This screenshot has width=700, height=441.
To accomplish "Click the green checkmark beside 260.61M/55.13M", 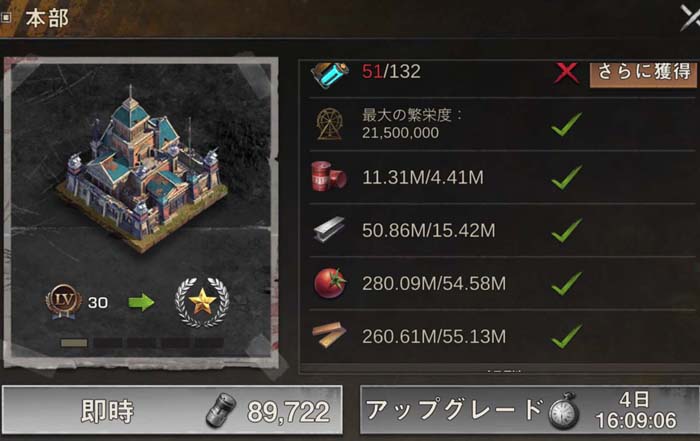I will pos(567,336).
